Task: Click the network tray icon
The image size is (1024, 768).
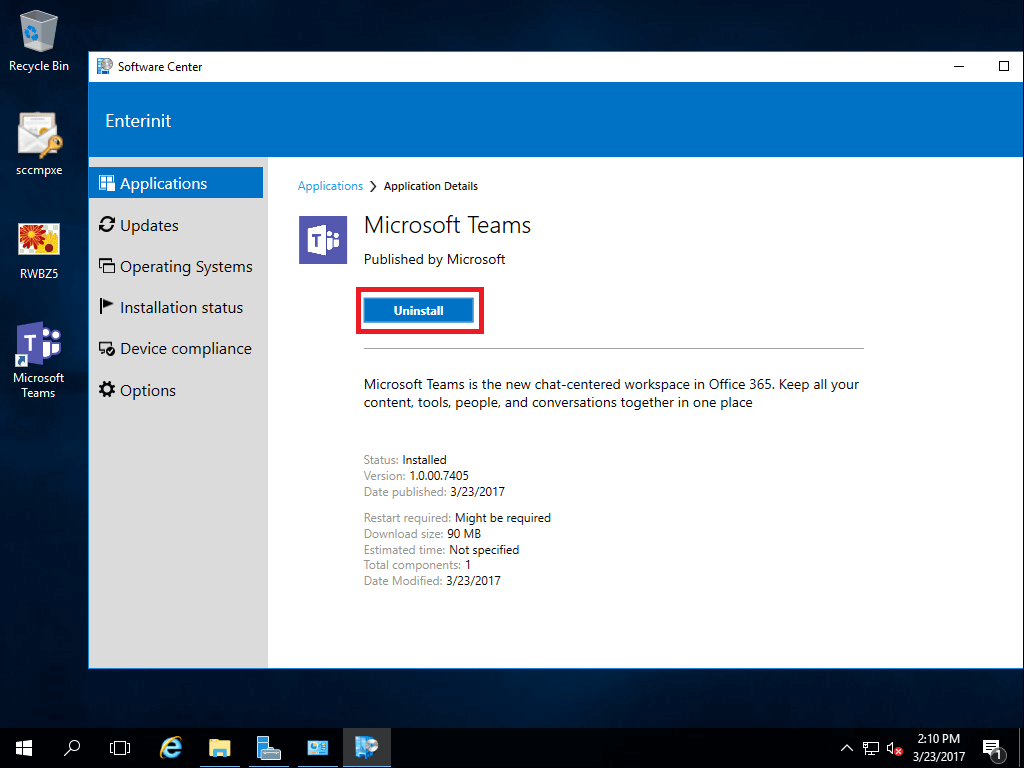Action: [871, 748]
